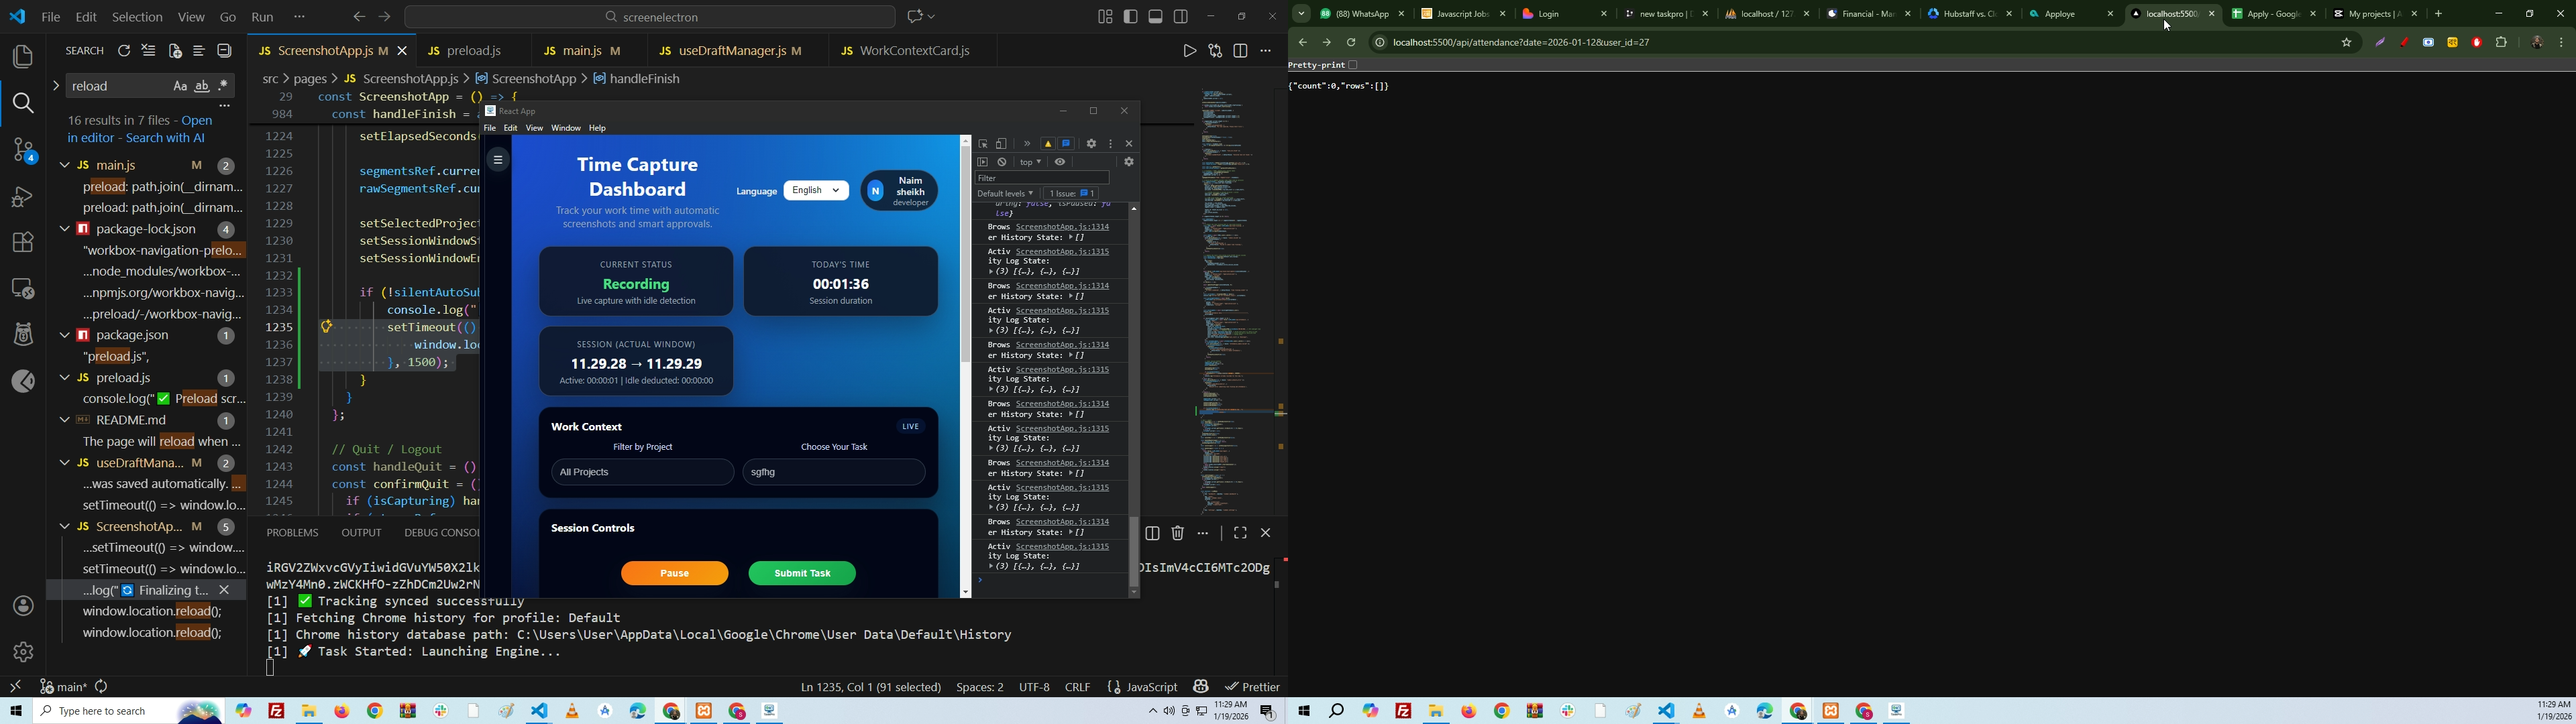Collapse main.js search results group
The image size is (2576, 724).
[x=65, y=166]
